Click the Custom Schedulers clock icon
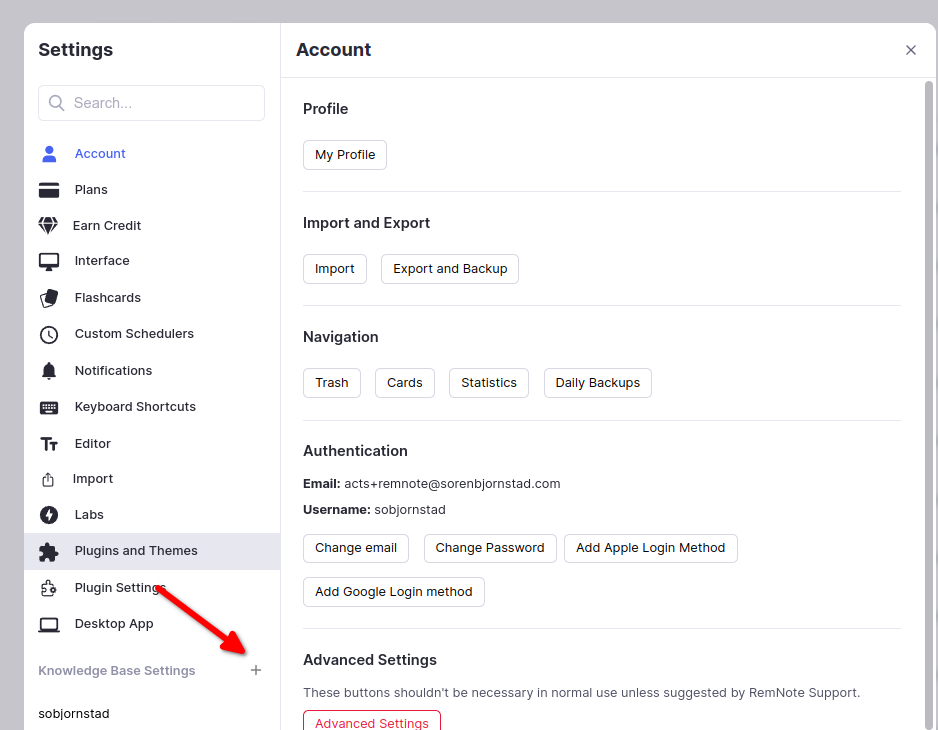Image resolution: width=938 pixels, height=730 pixels. pyautogui.click(x=49, y=334)
